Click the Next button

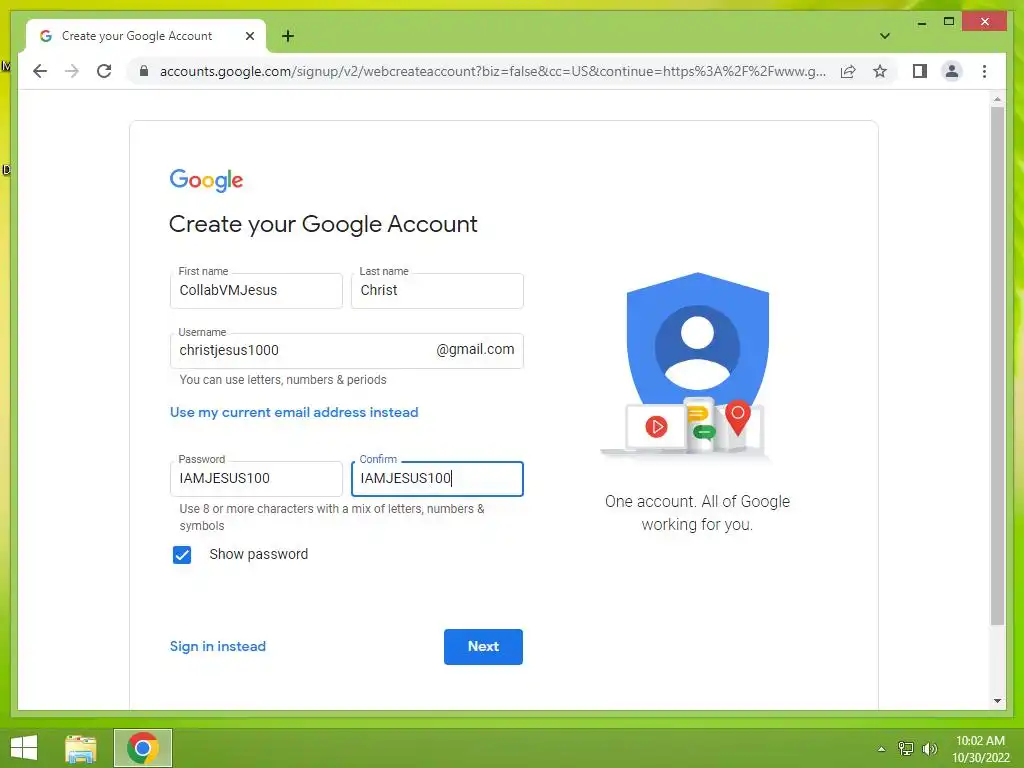click(483, 647)
